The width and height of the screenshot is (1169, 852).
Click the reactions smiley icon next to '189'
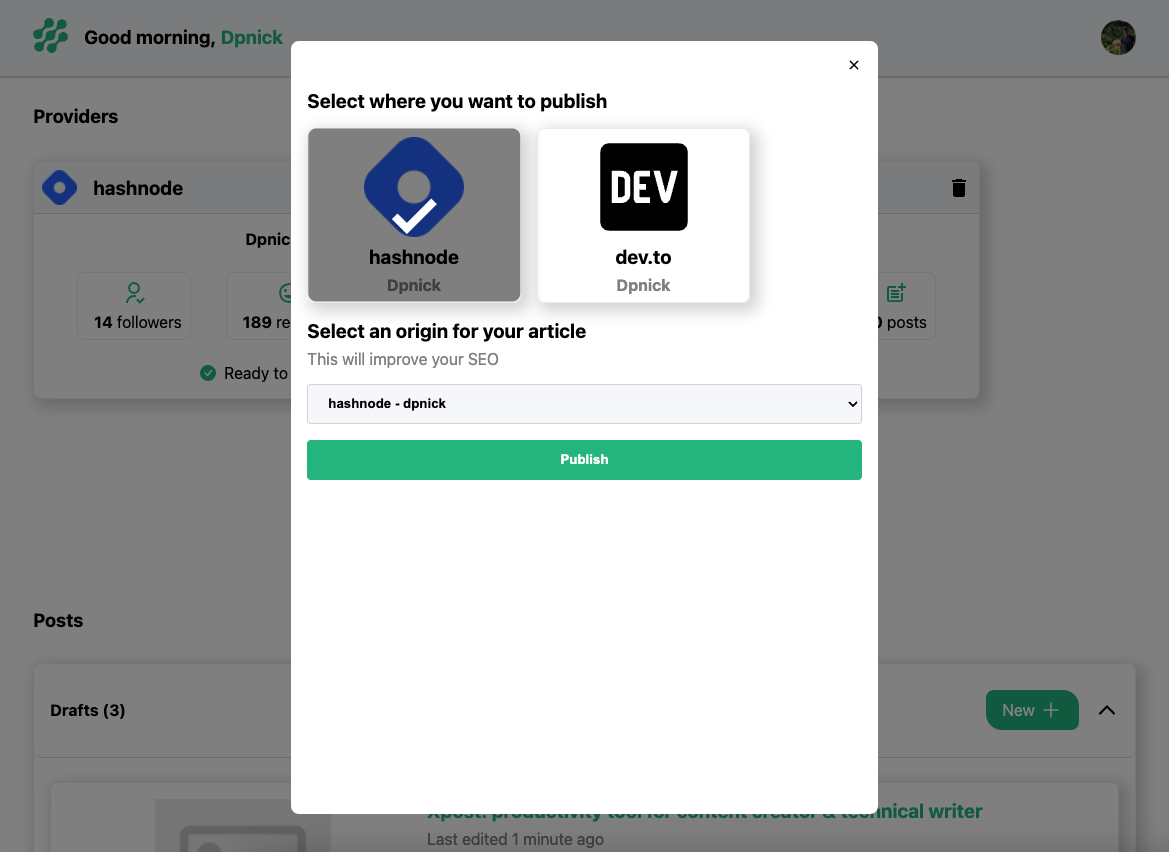[x=285, y=293]
